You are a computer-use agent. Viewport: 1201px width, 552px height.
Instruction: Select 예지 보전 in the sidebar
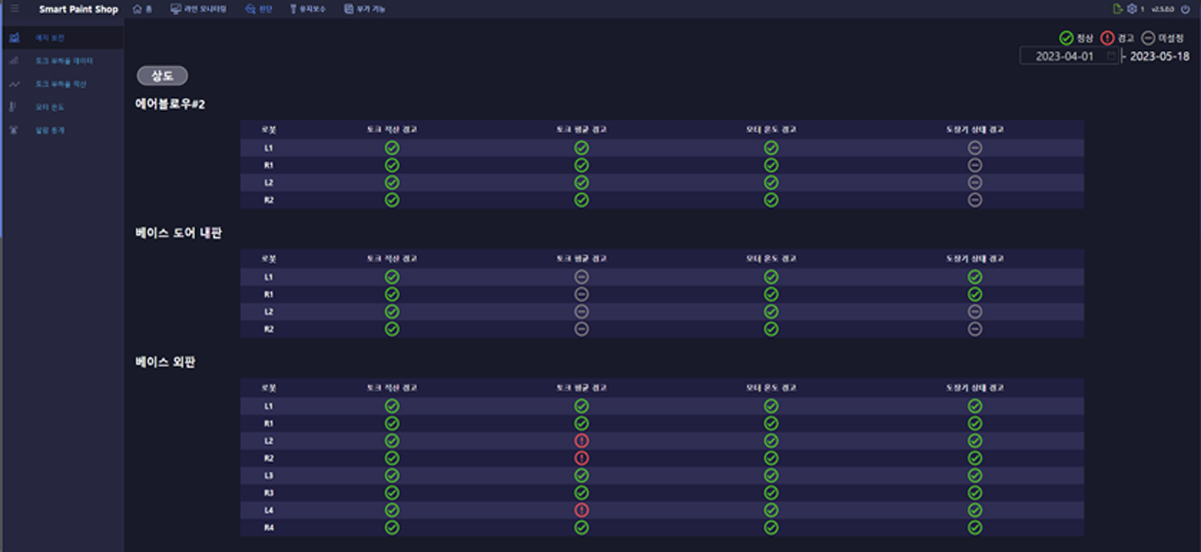coord(62,37)
